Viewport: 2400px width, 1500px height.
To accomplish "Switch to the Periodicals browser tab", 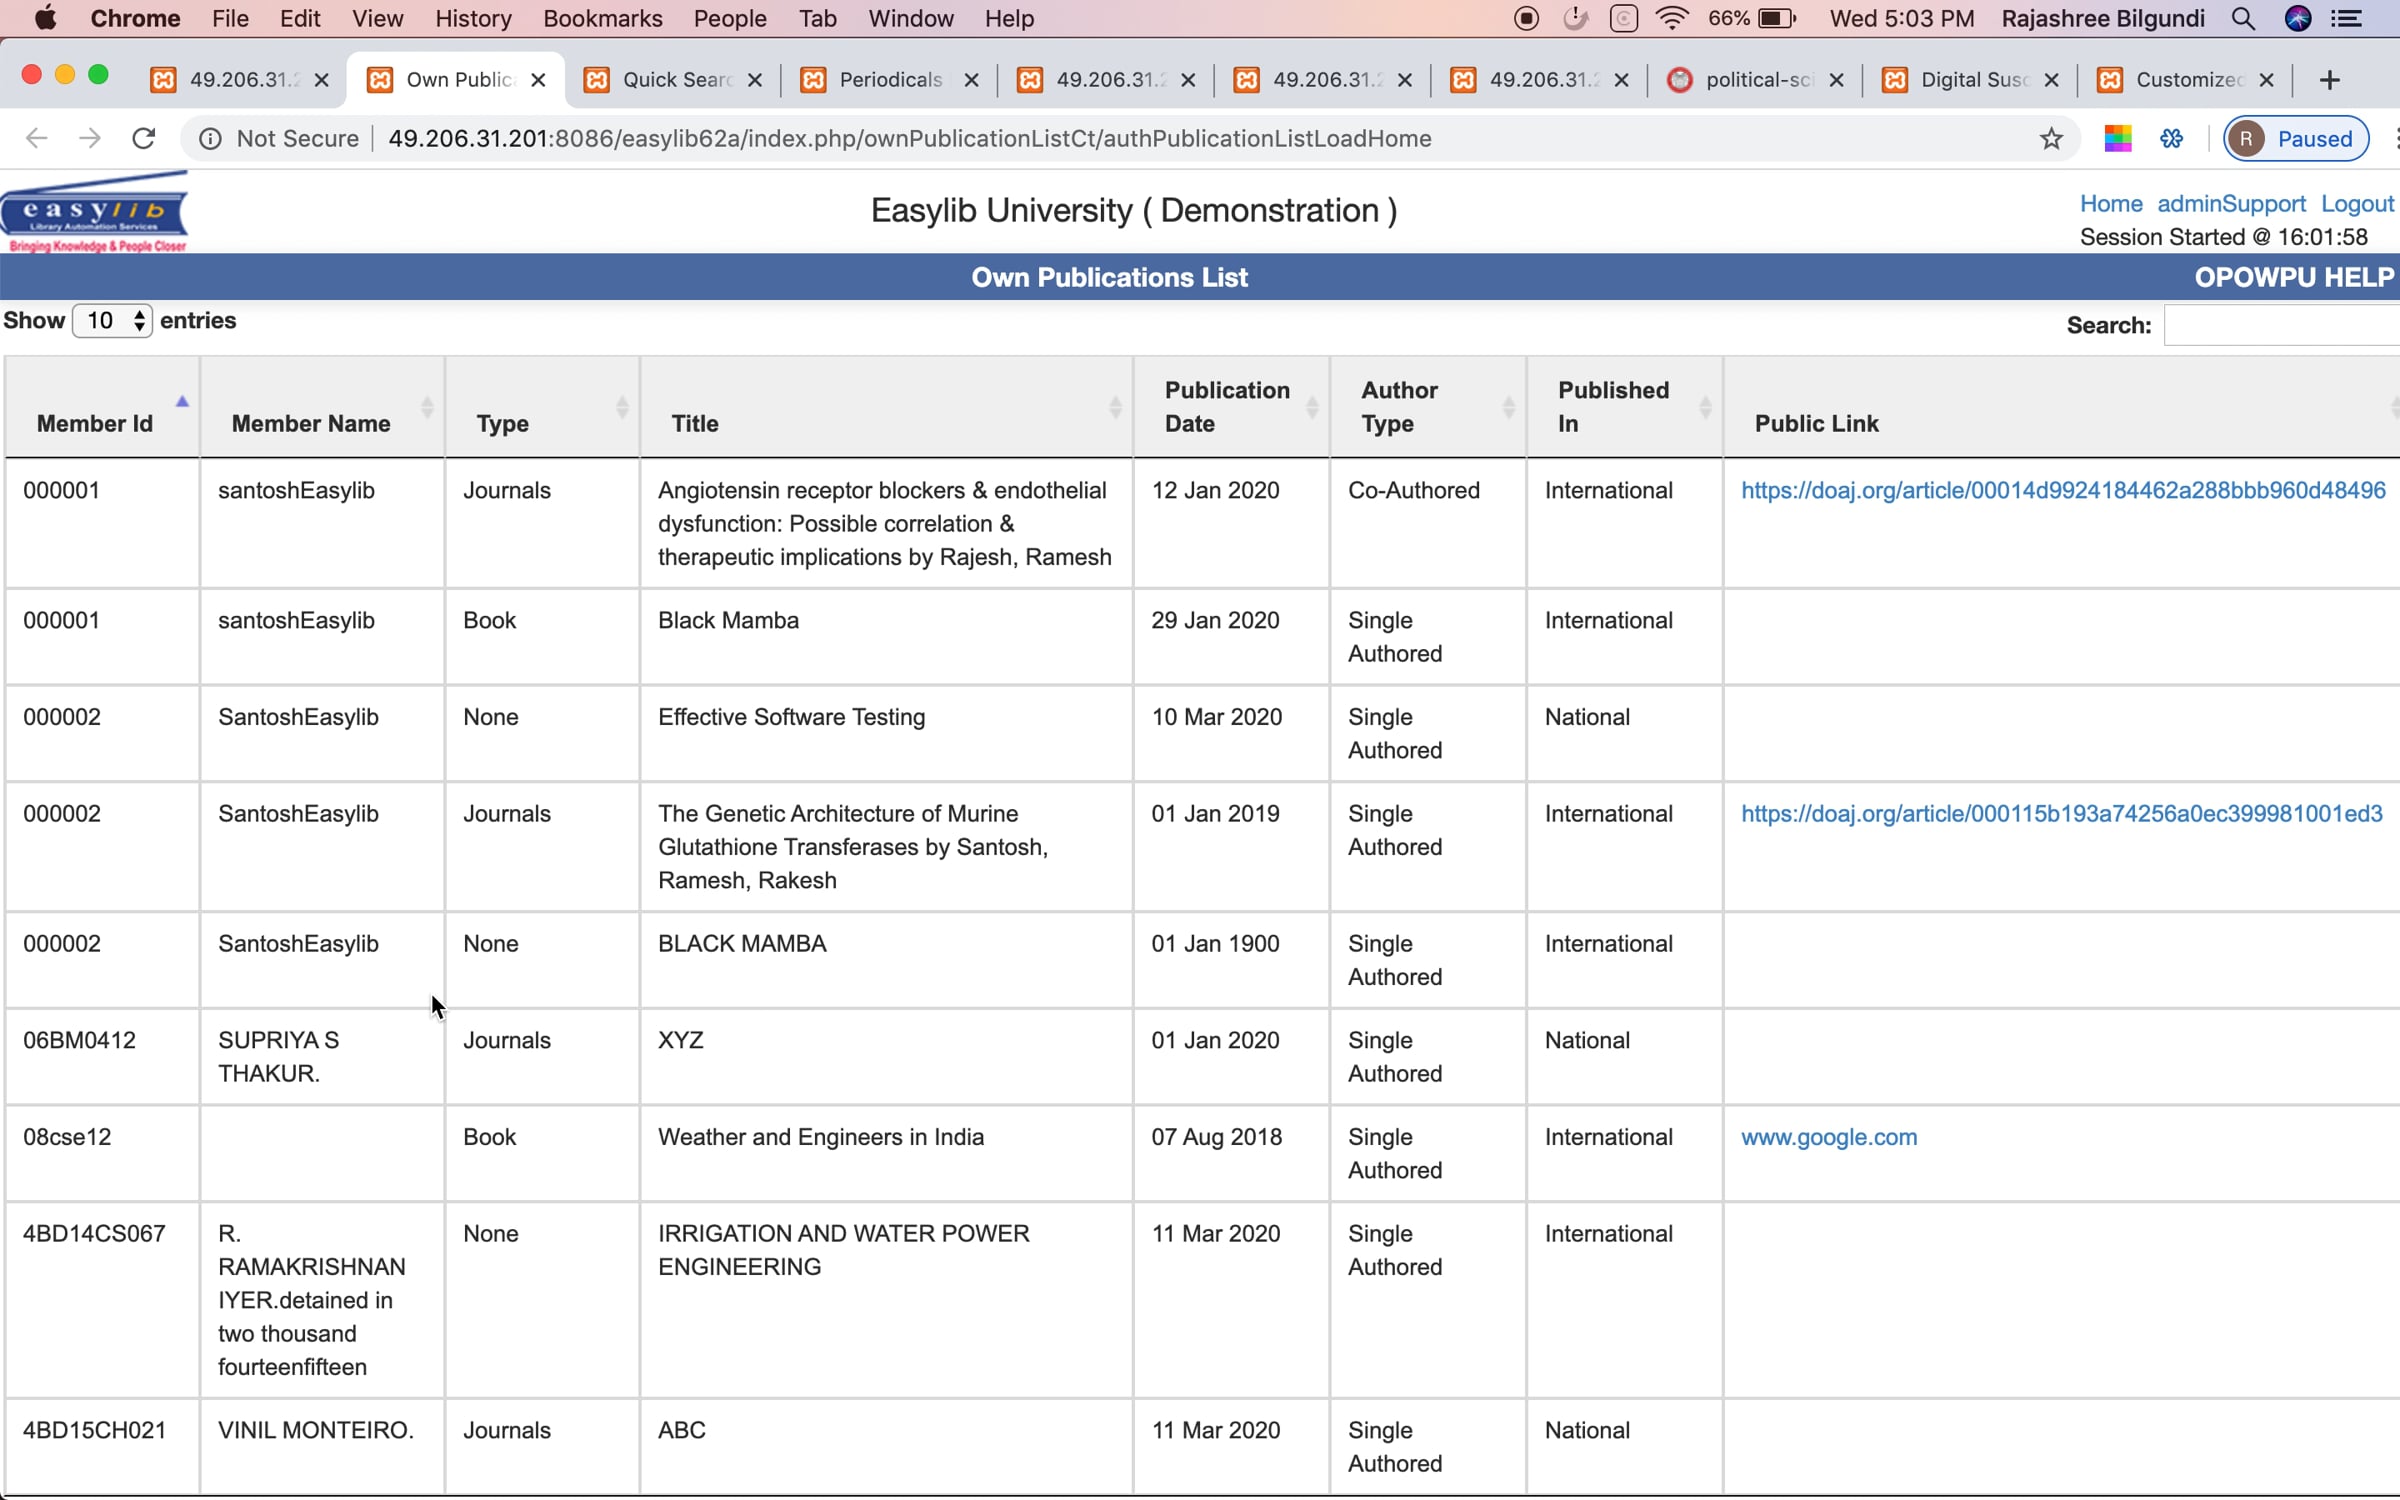I will tap(890, 80).
